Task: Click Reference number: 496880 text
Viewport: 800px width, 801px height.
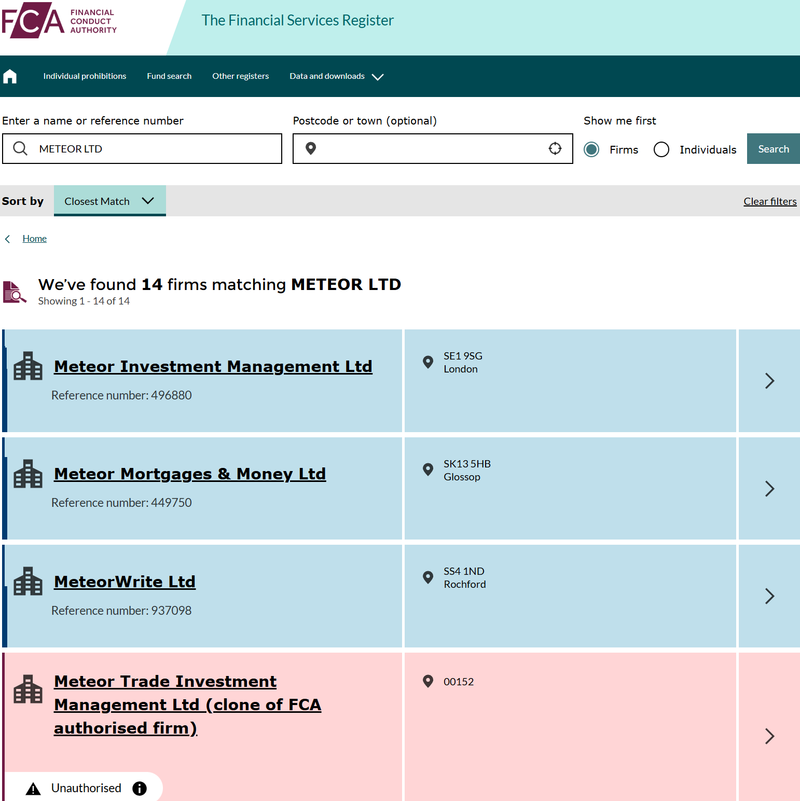Action: tap(122, 395)
